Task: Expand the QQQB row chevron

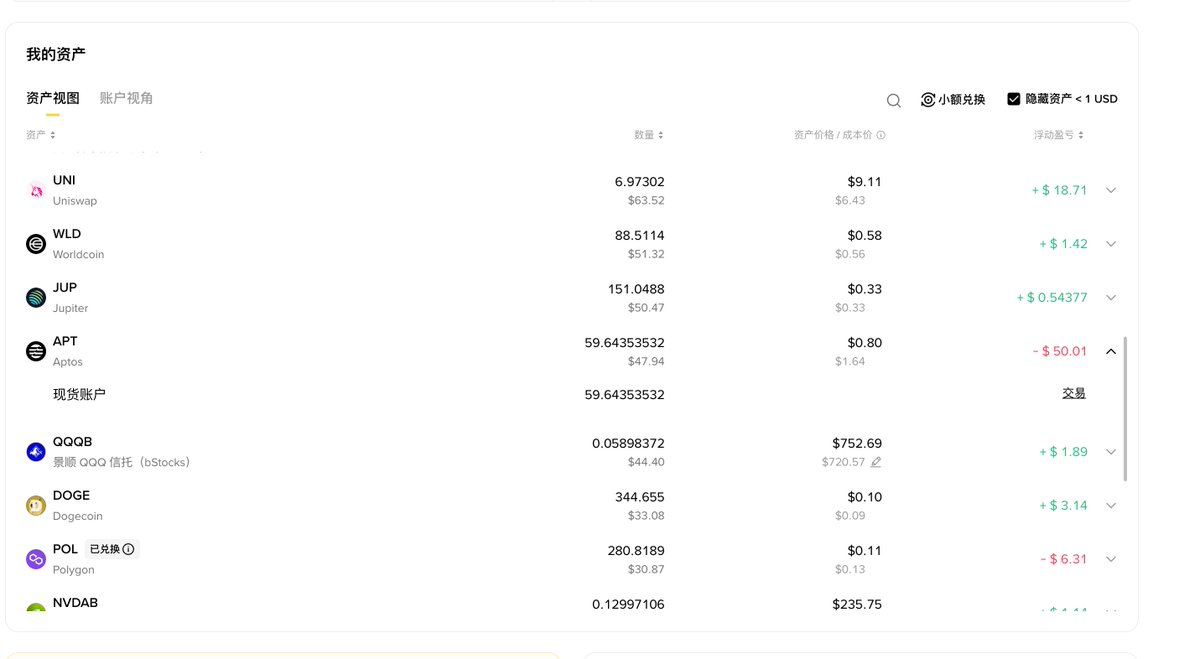Action: point(1111,452)
